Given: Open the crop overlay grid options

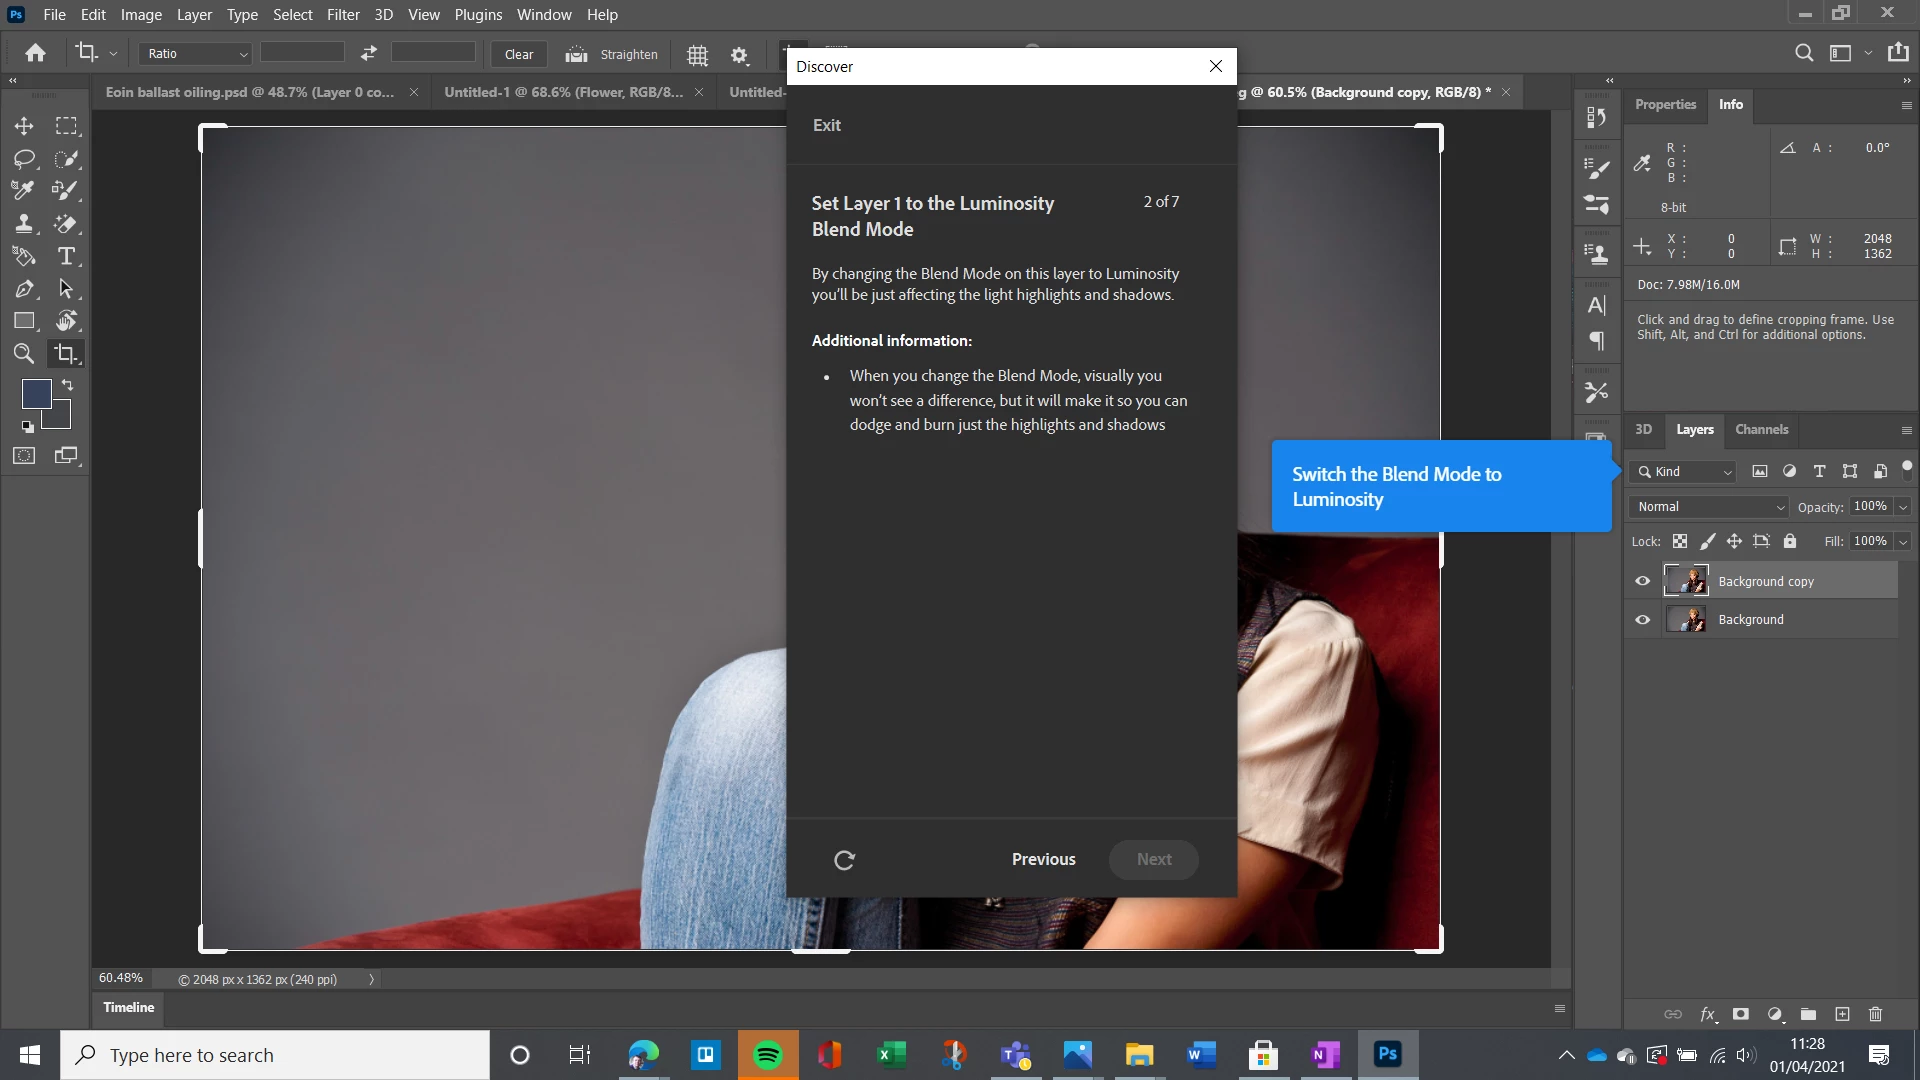Looking at the screenshot, I should pos(697,55).
